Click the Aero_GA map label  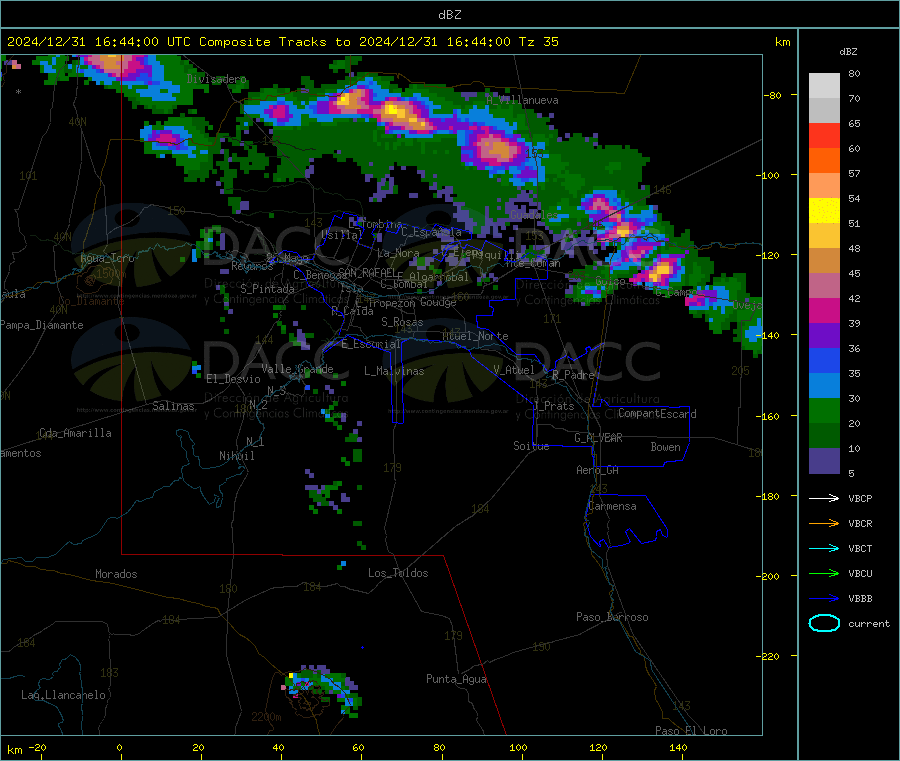[598, 470]
